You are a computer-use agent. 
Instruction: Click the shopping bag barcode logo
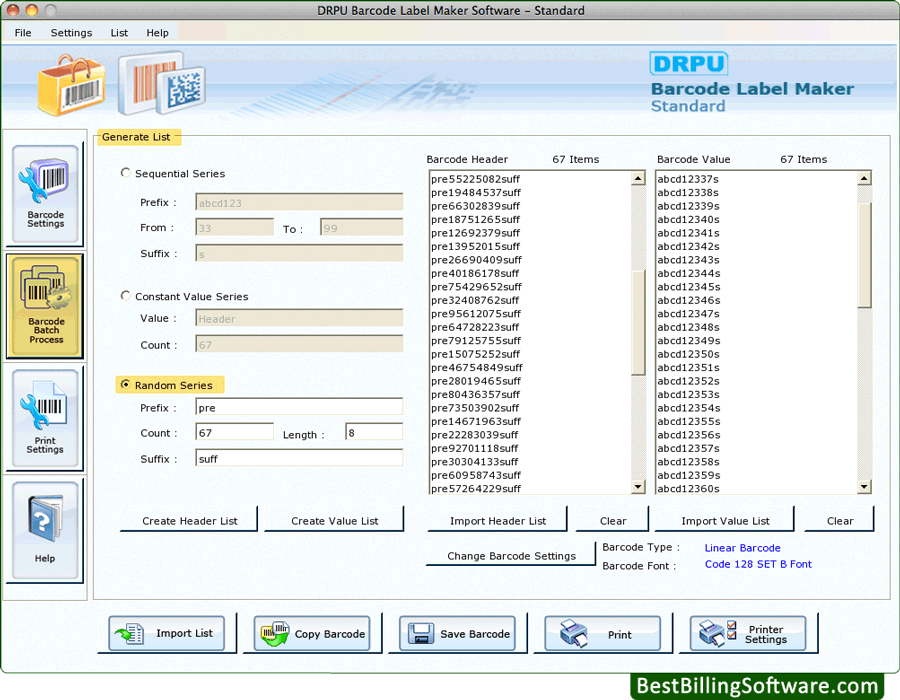coord(72,86)
